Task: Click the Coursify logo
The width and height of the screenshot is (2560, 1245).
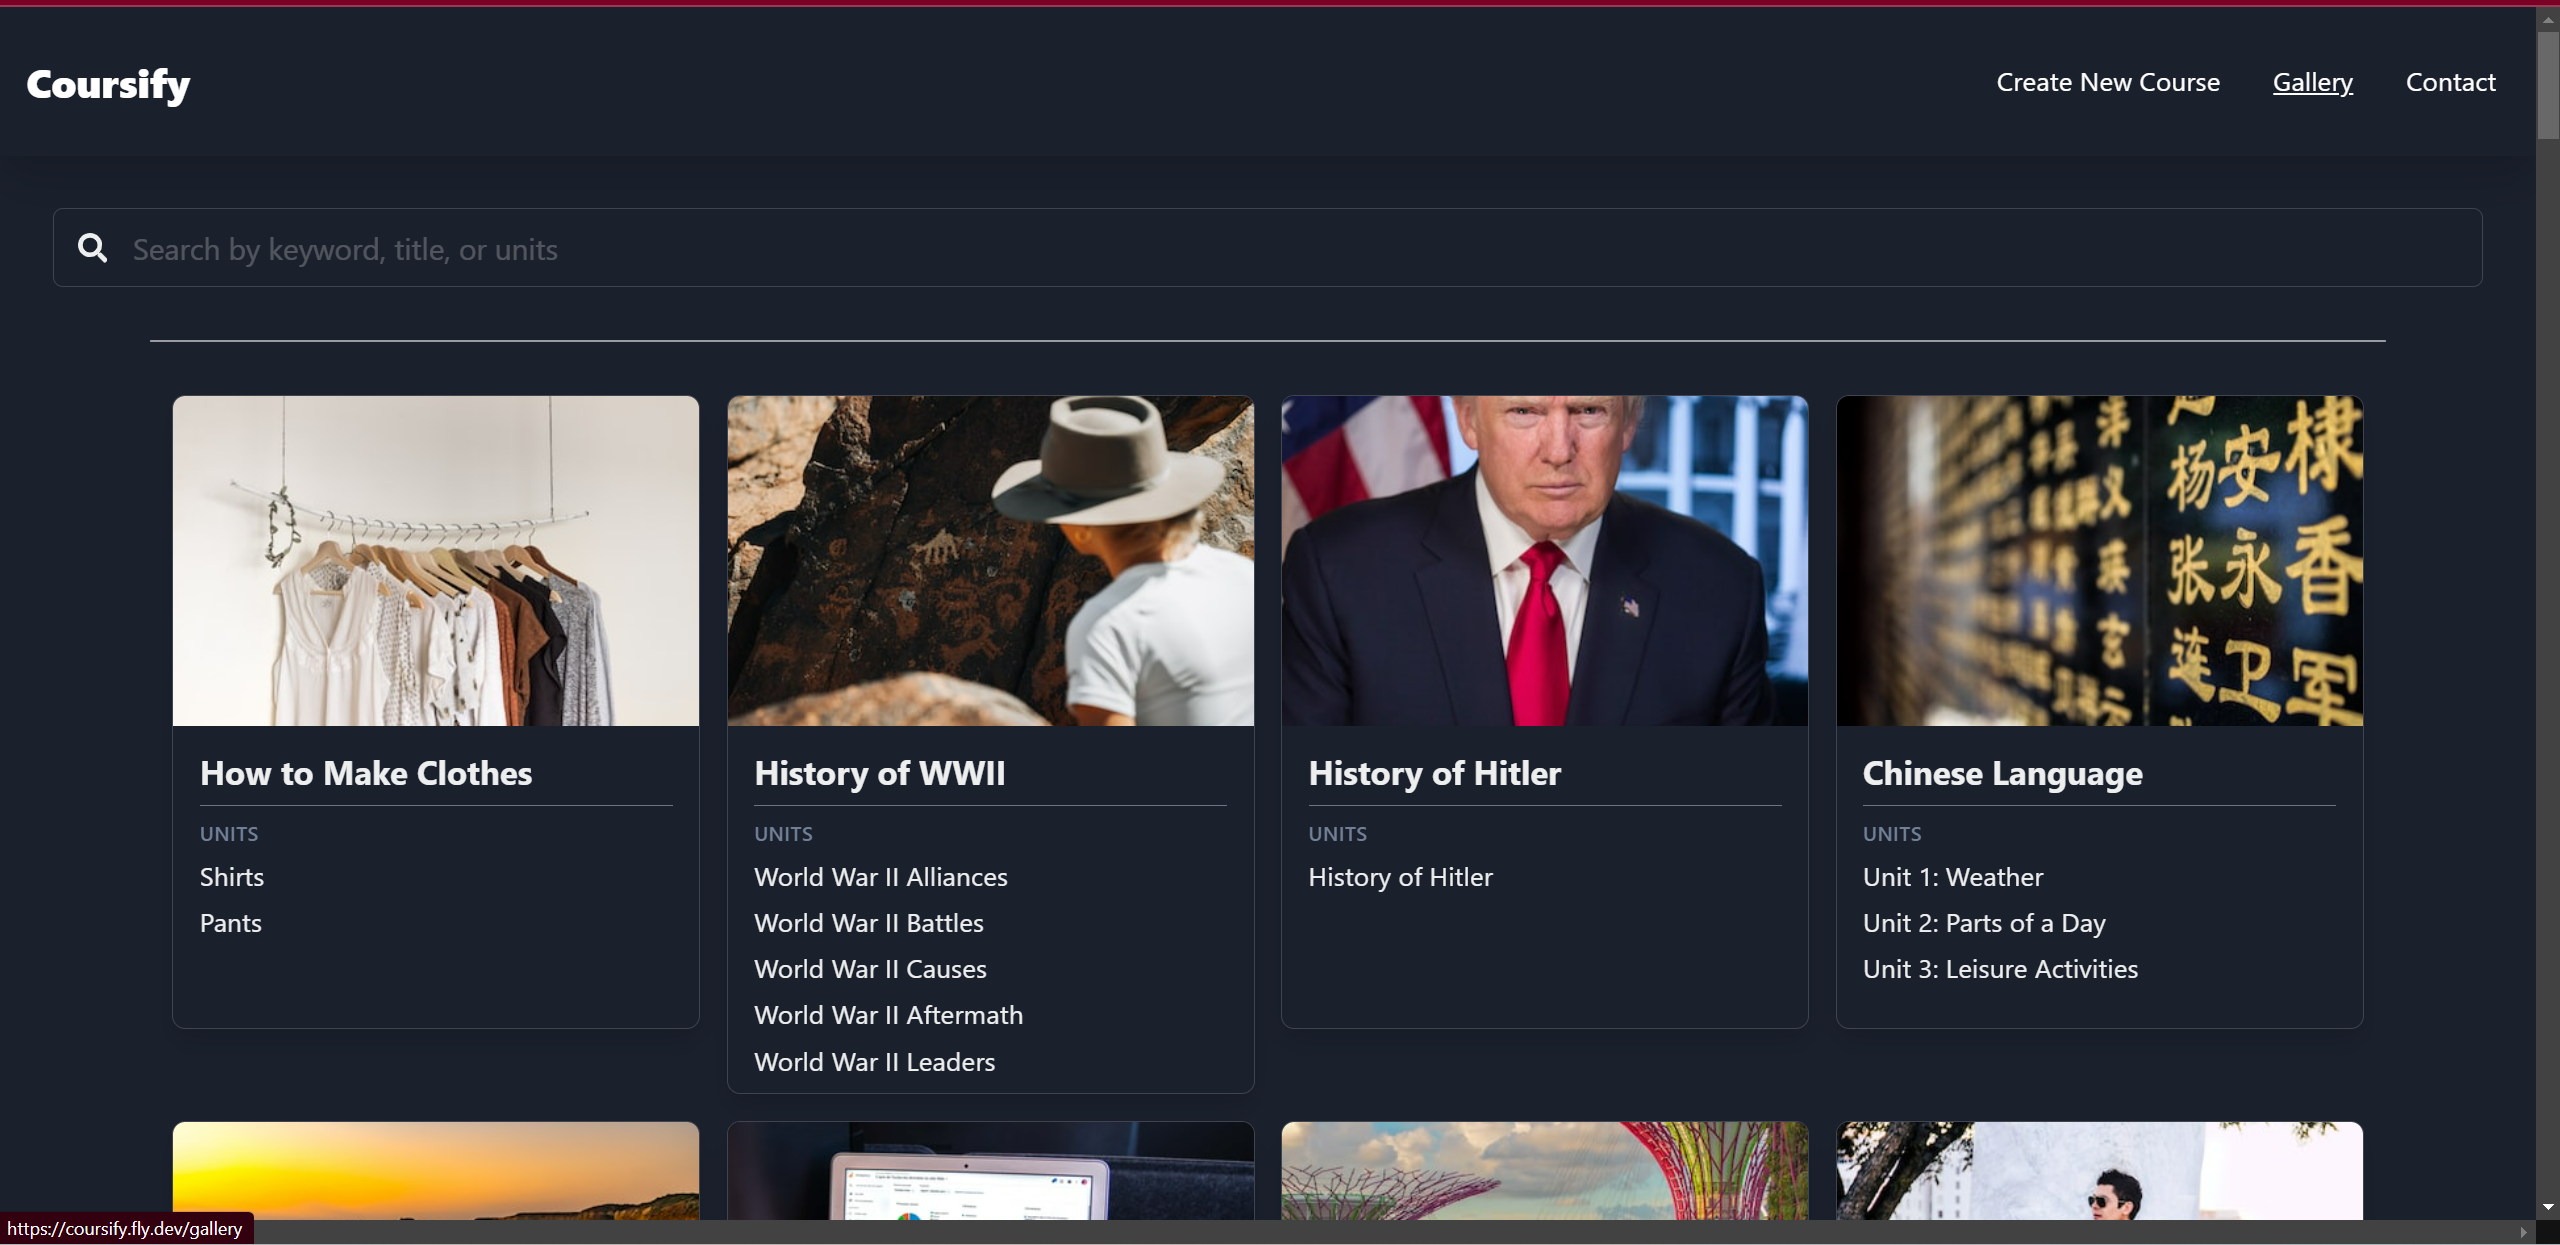Action: click(108, 85)
